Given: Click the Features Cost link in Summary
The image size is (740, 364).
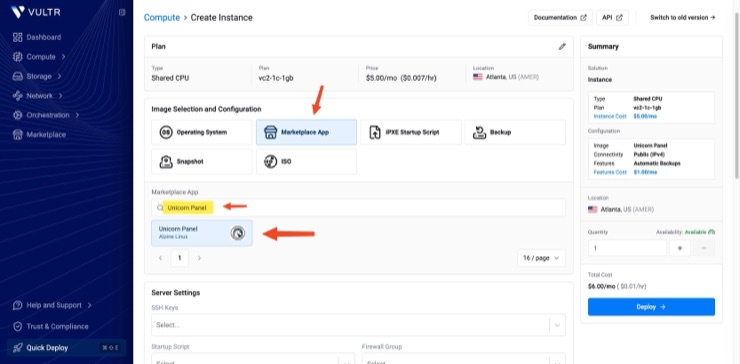Looking at the screenshot, I should pyautogui.click(x=610, y=172).
